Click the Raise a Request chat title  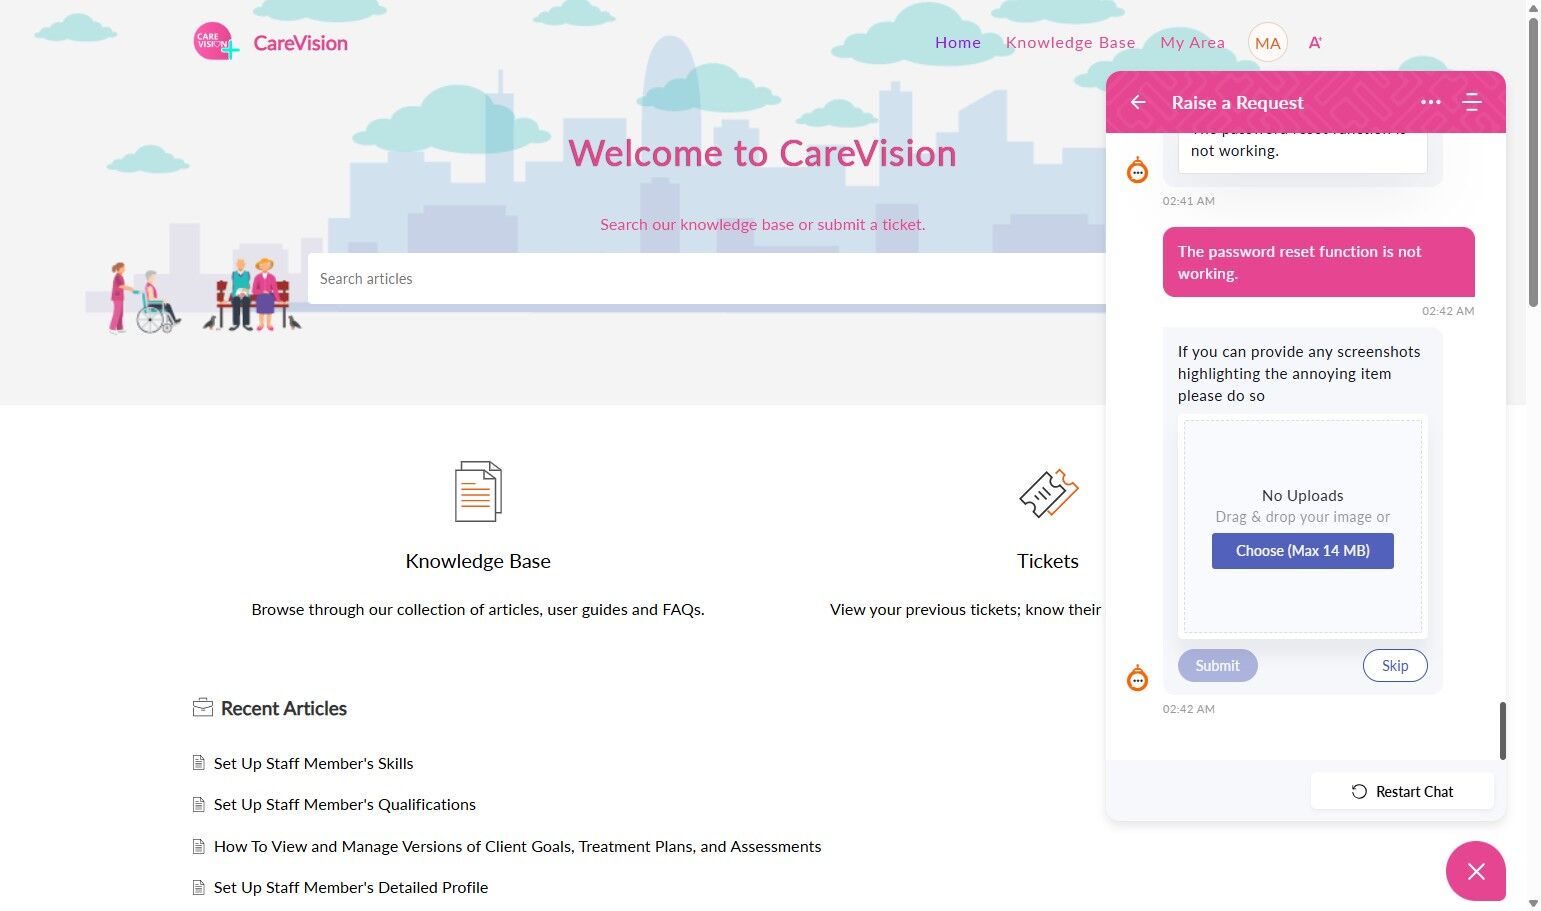coord(1238,102)
